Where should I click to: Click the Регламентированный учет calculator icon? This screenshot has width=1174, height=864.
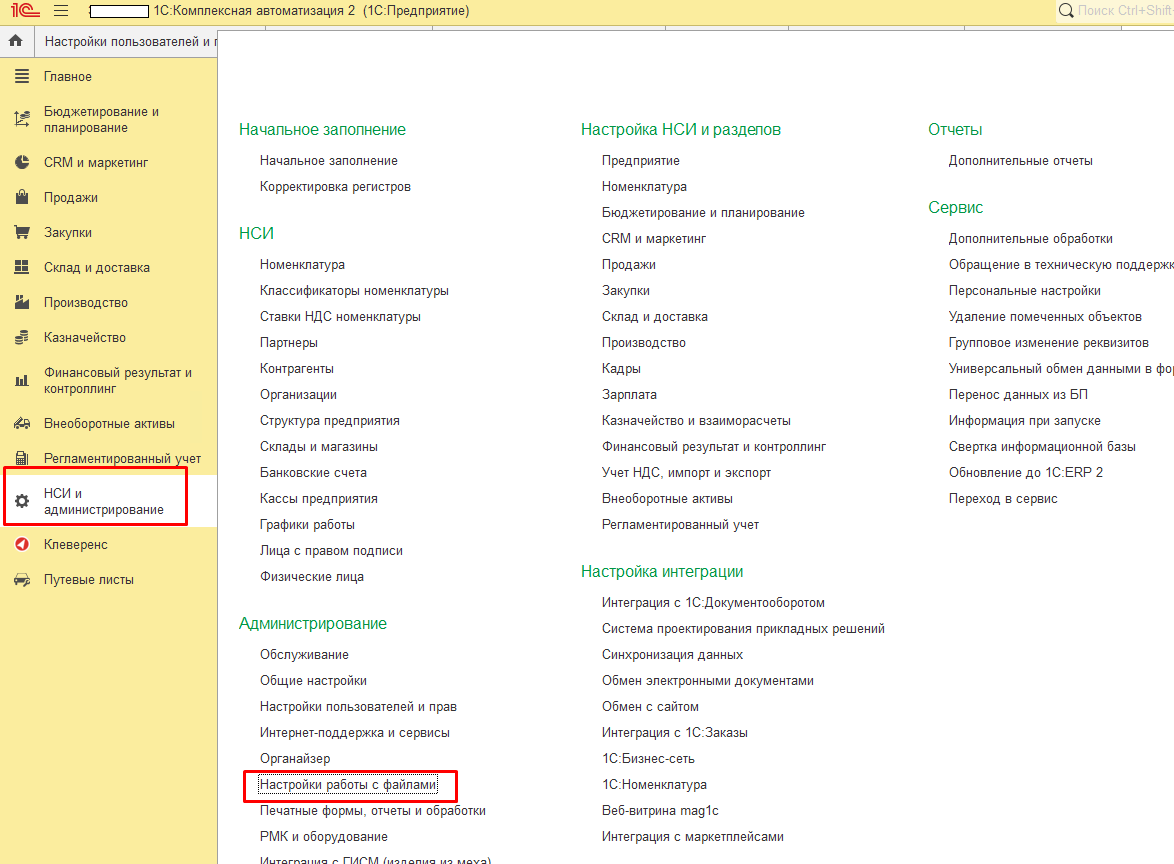[22, 458]
